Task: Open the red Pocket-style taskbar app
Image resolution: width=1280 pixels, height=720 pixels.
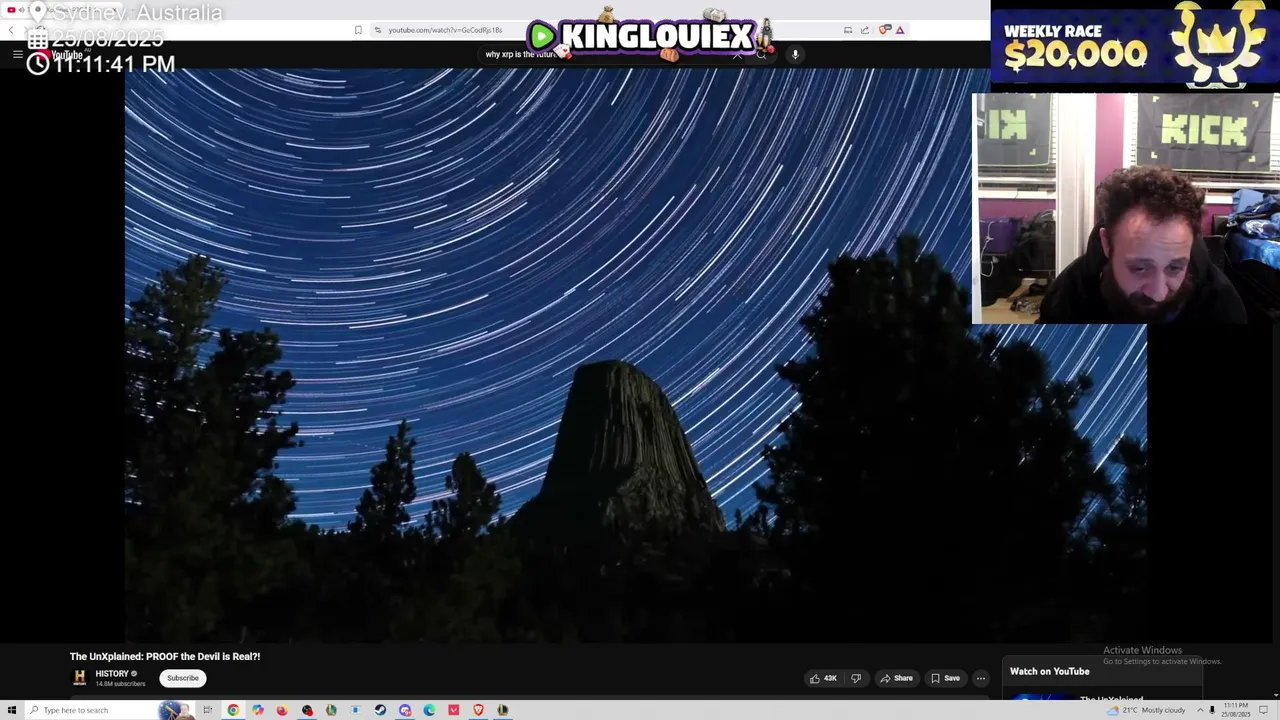Action: [x=454, y=710]
